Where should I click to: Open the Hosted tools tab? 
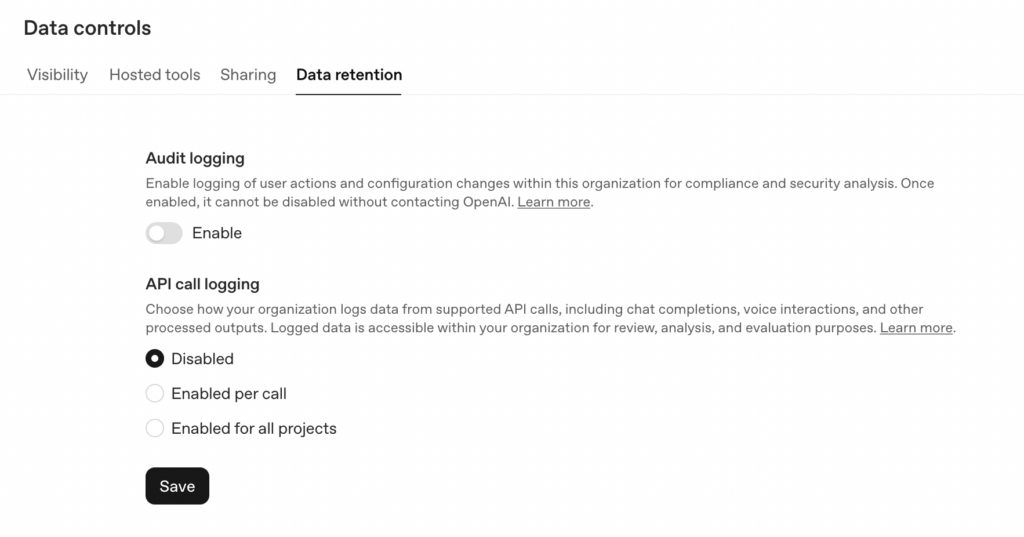click(154, 75)
